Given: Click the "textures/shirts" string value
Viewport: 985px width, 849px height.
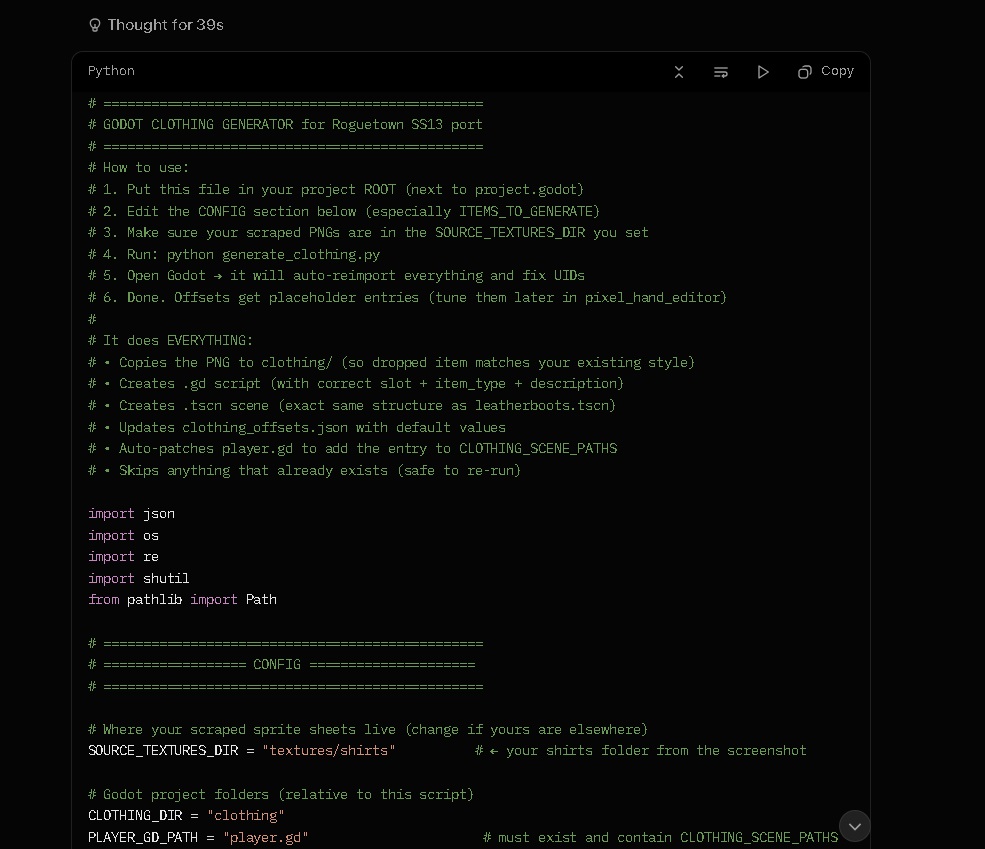Looking at the screenshot, I should pos(329,751).
